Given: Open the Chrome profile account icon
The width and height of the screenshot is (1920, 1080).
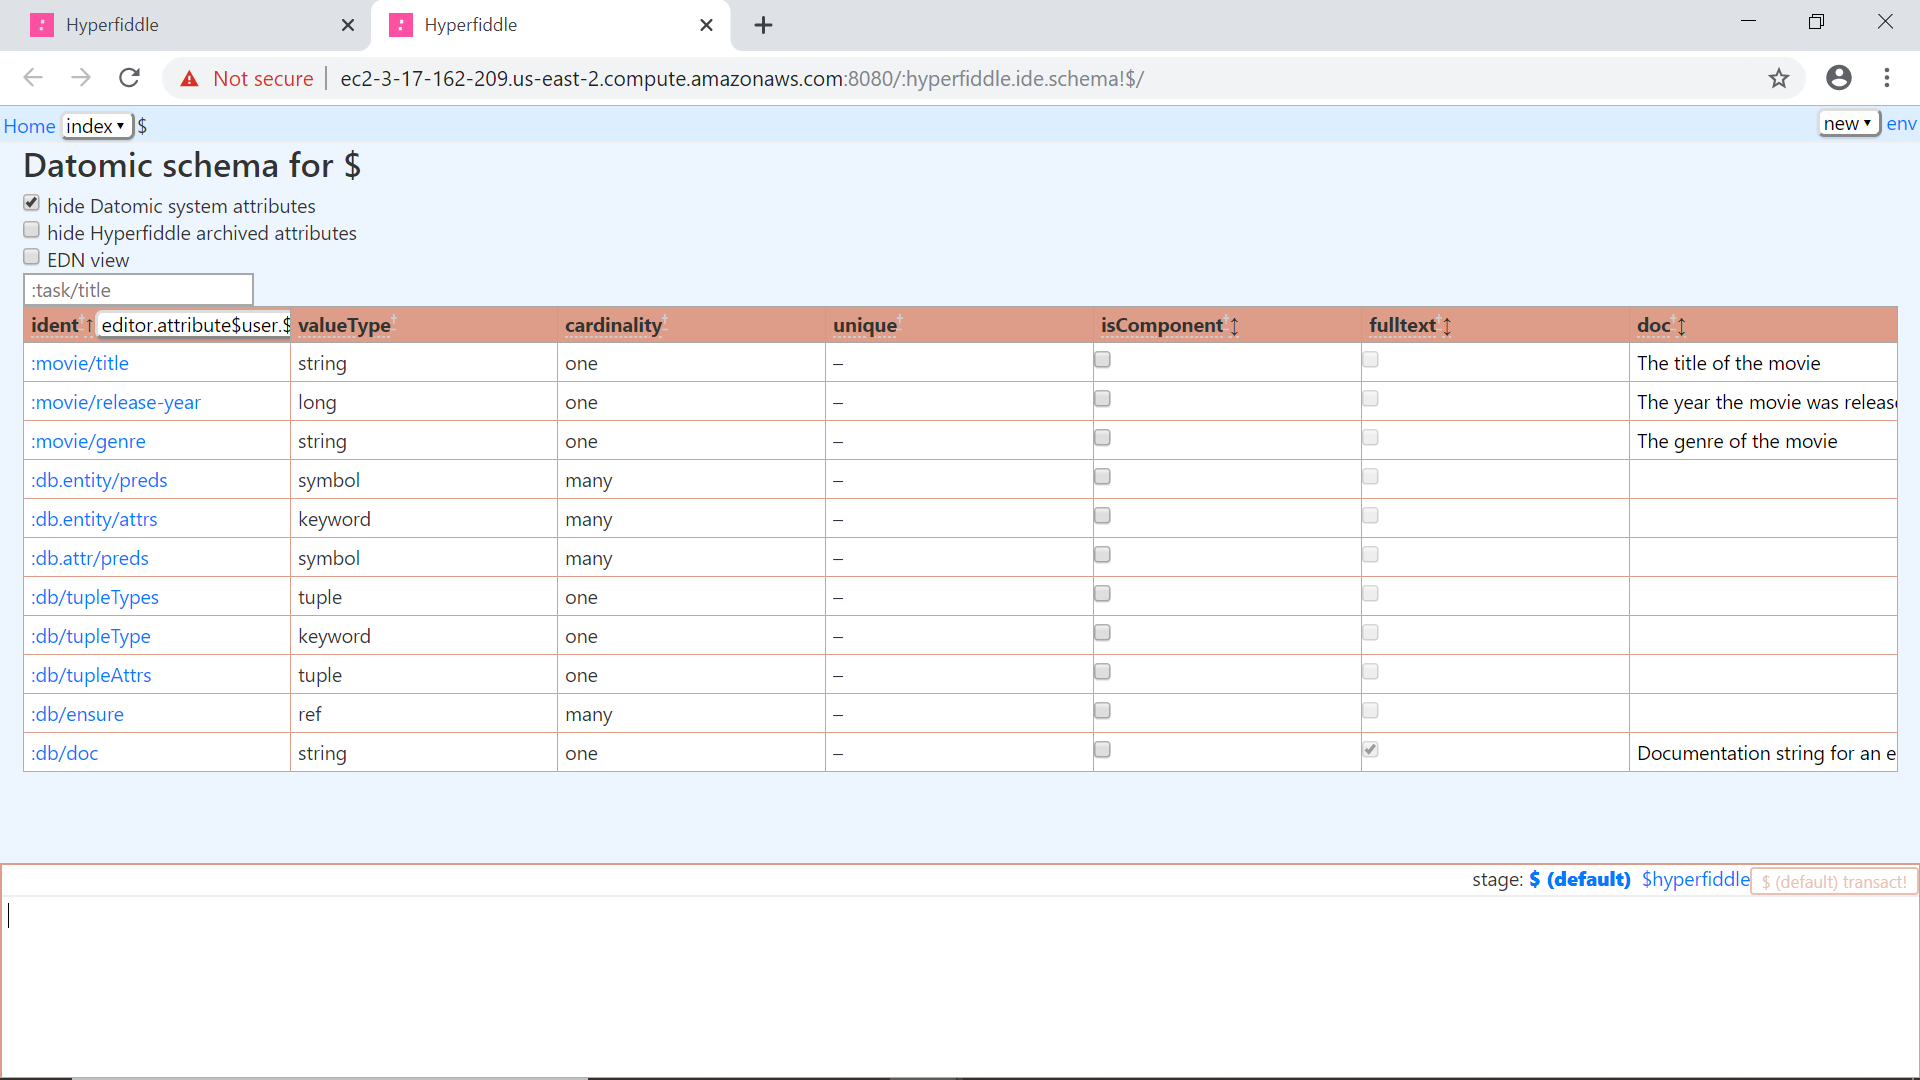Looking at the screenshot, I should 1838,78.
